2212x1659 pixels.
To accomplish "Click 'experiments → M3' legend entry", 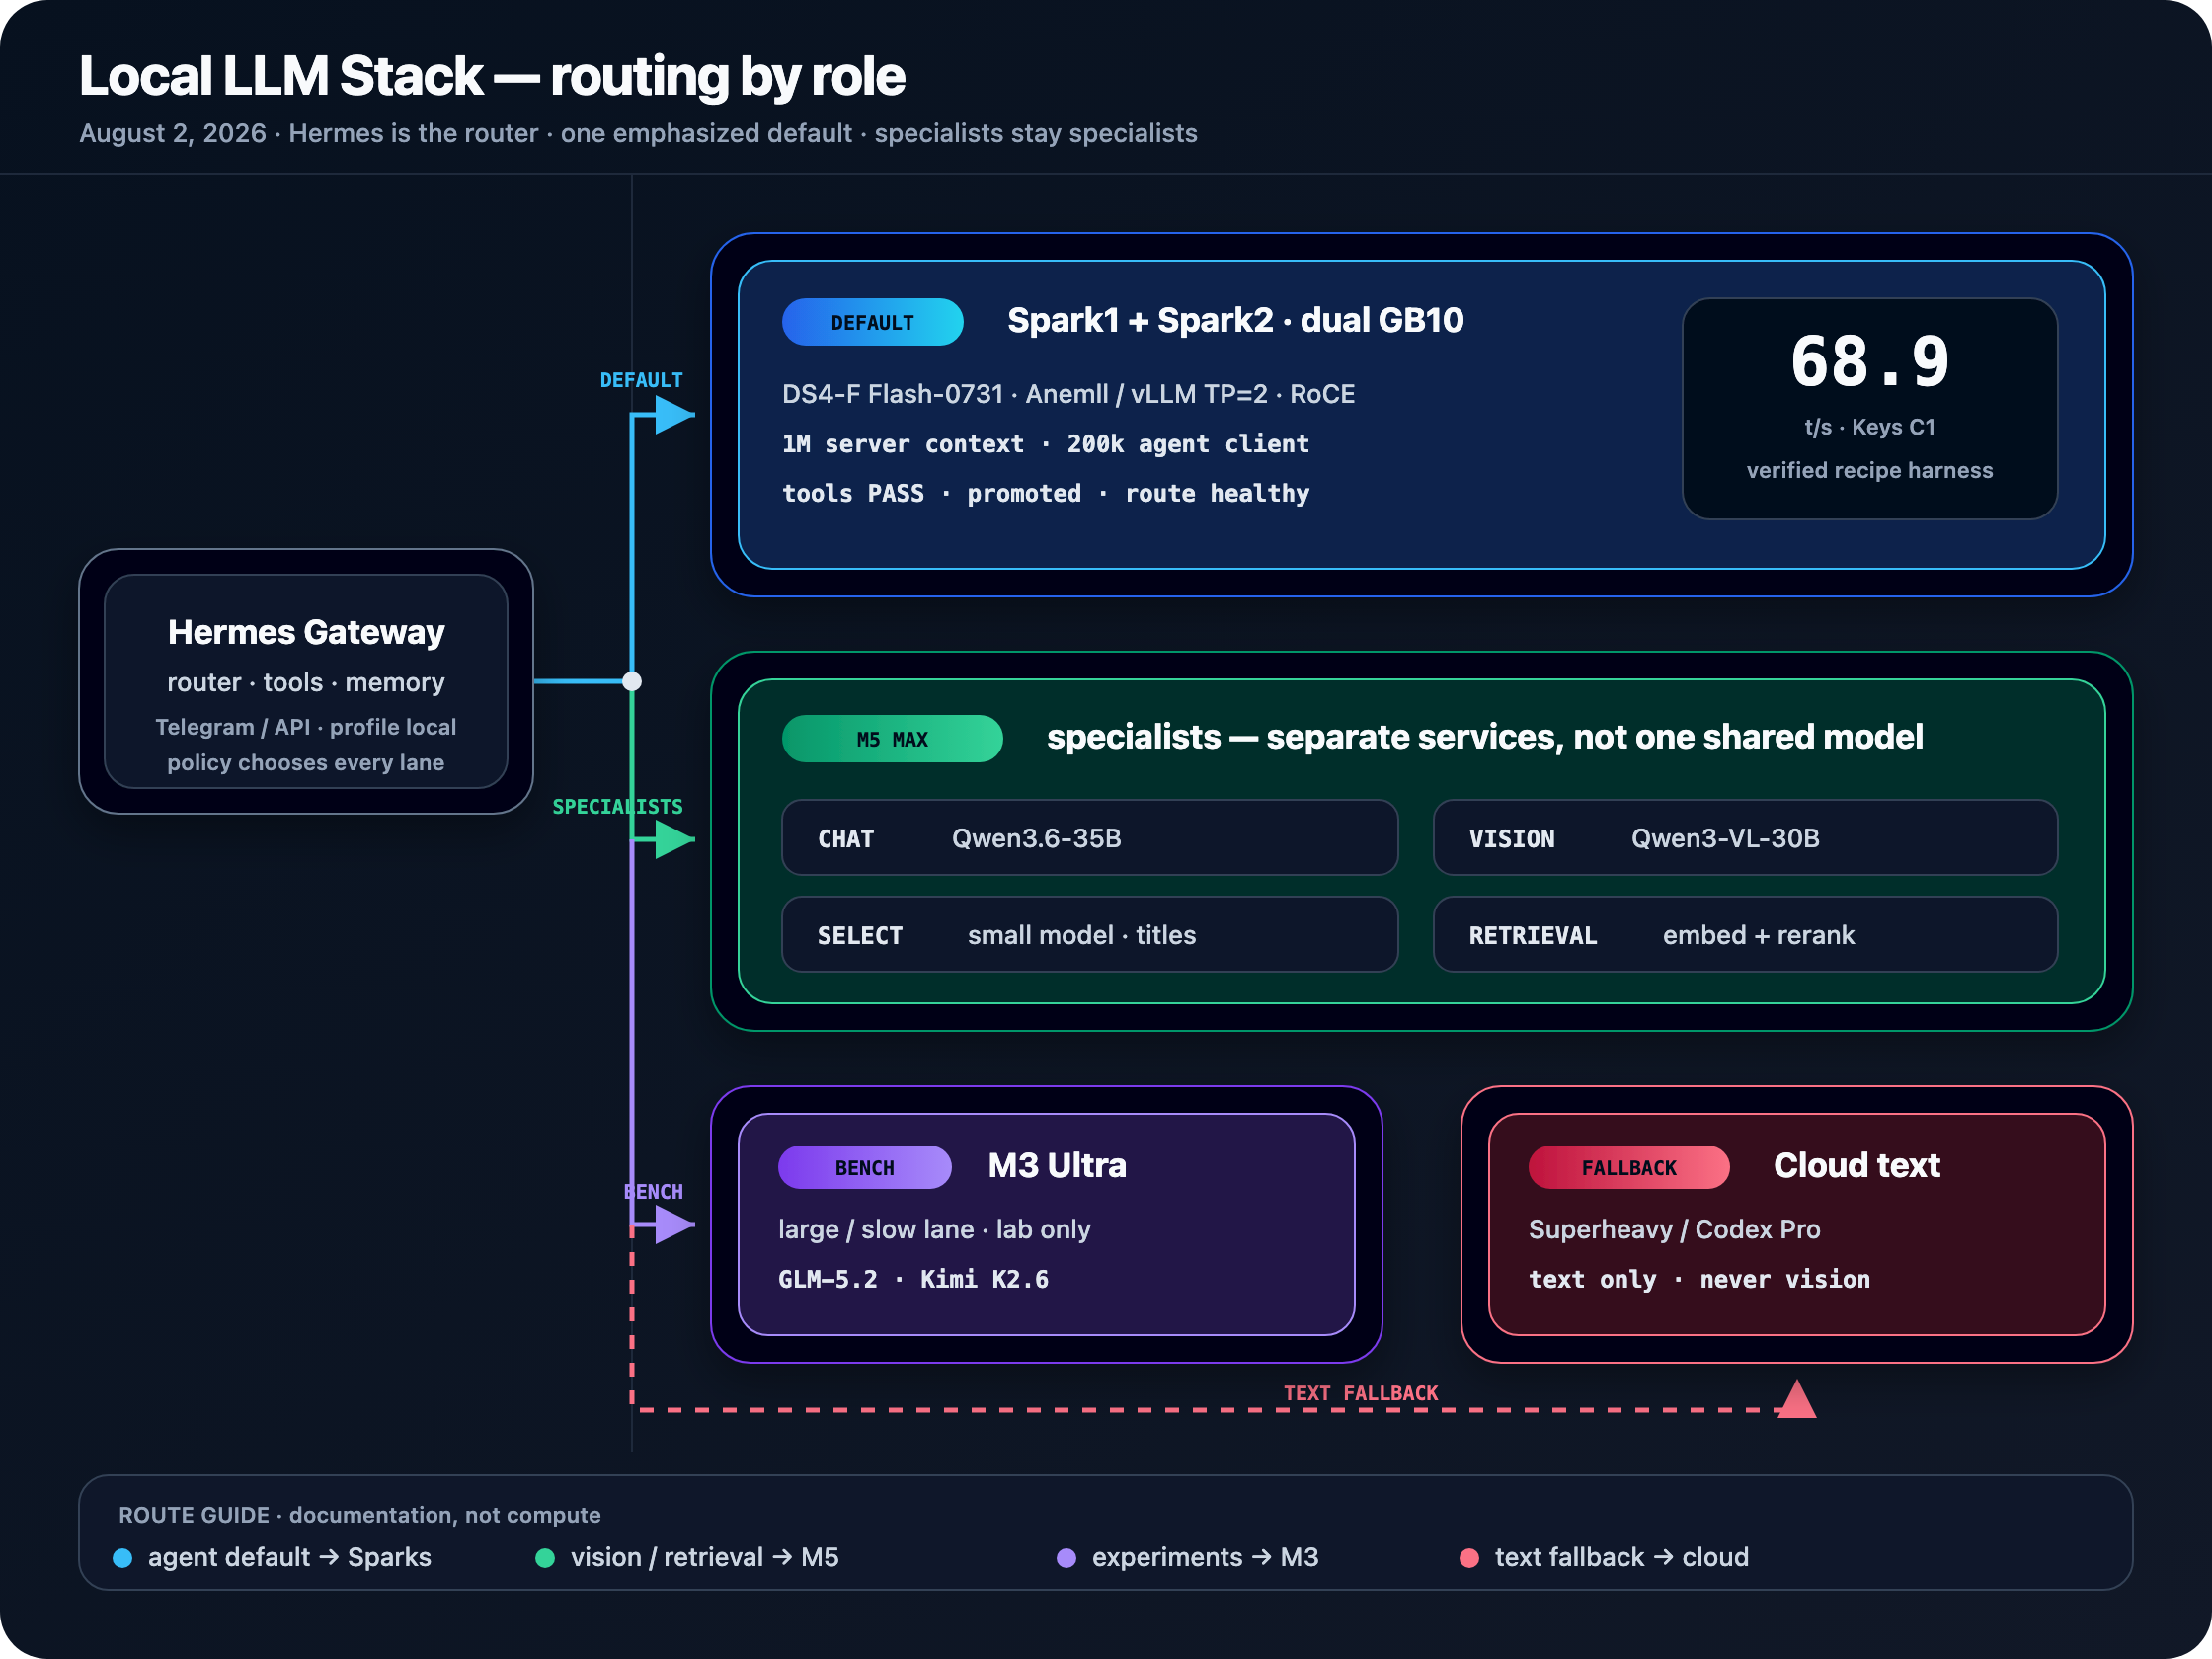I will click(x=1205, y=1558).
